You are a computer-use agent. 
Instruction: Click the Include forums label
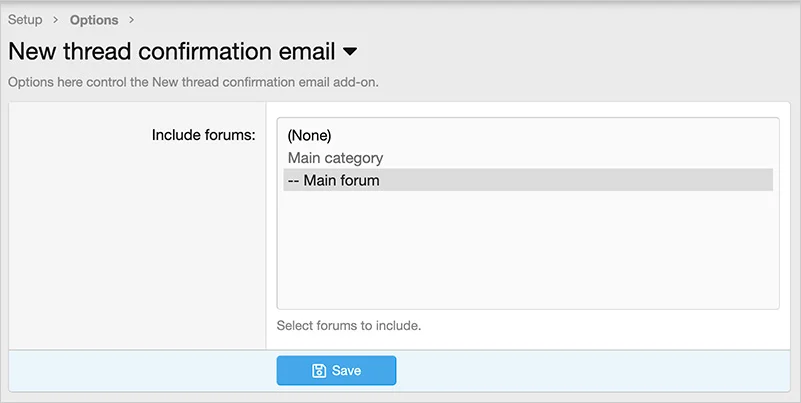(x=203, y=134)
